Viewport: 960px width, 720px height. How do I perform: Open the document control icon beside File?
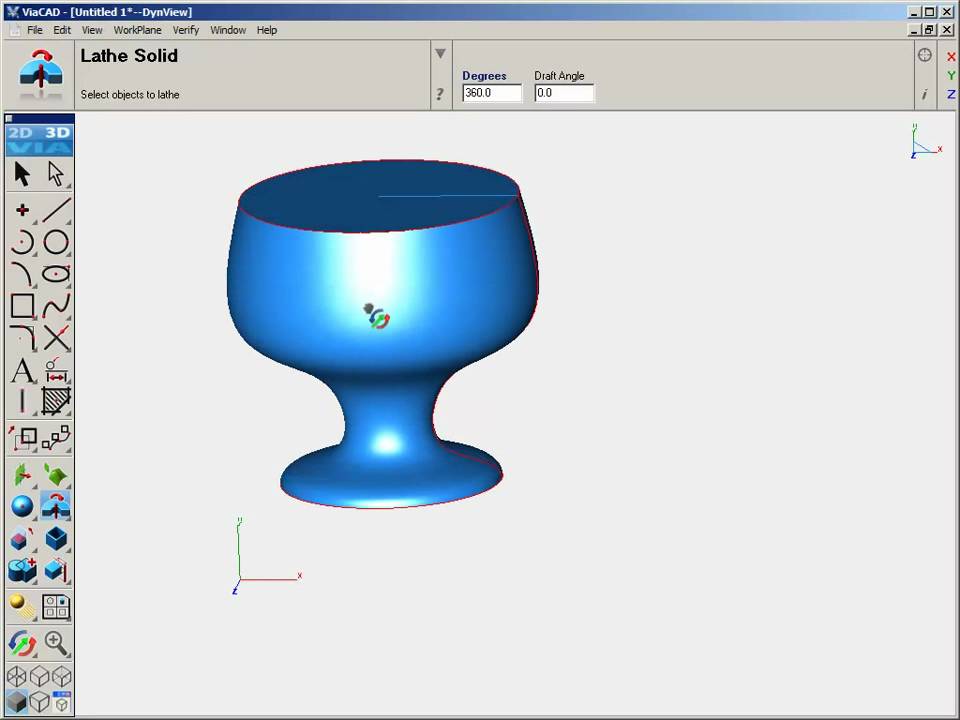[15, 31]
